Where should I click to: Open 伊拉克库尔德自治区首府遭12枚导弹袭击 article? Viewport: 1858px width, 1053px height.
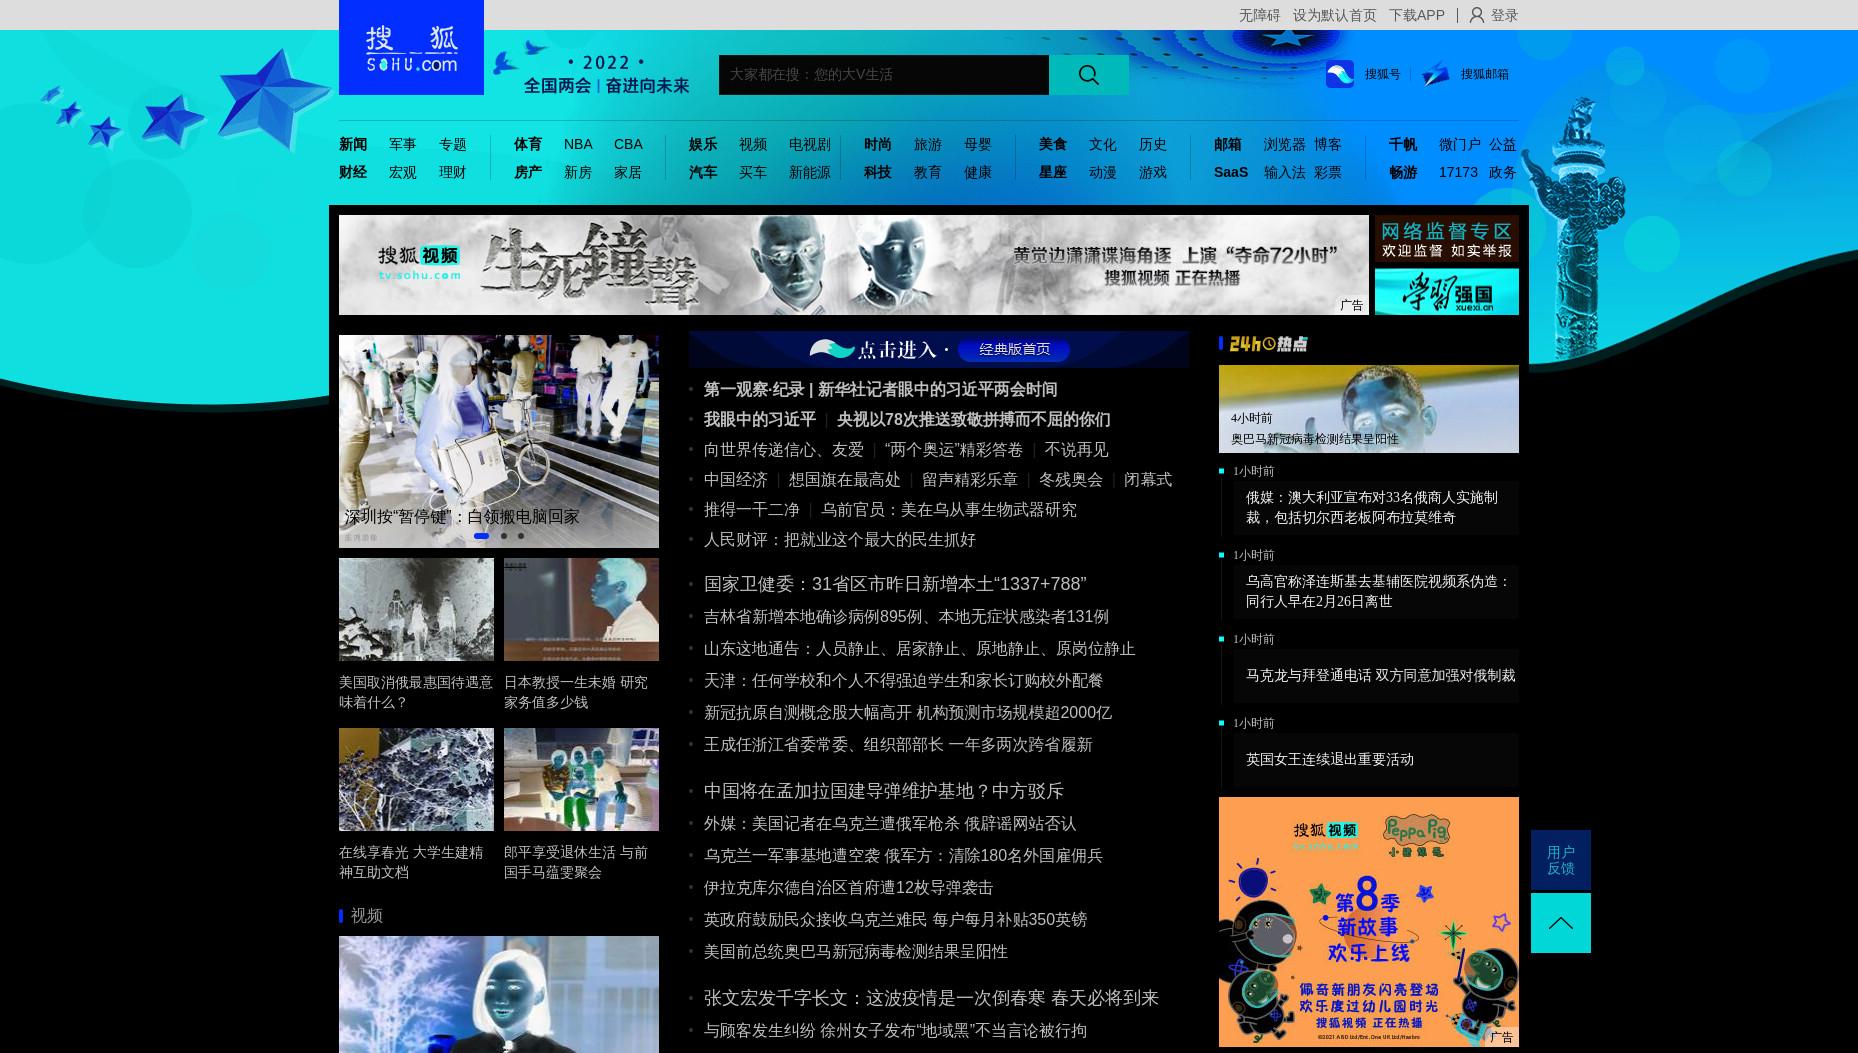coord(848,888)
